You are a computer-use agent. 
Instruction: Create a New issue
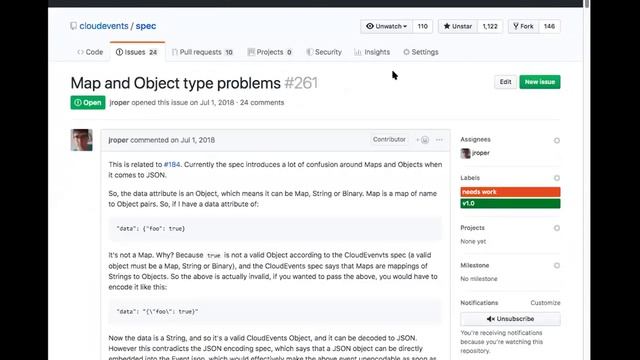[x=540, y=82]
